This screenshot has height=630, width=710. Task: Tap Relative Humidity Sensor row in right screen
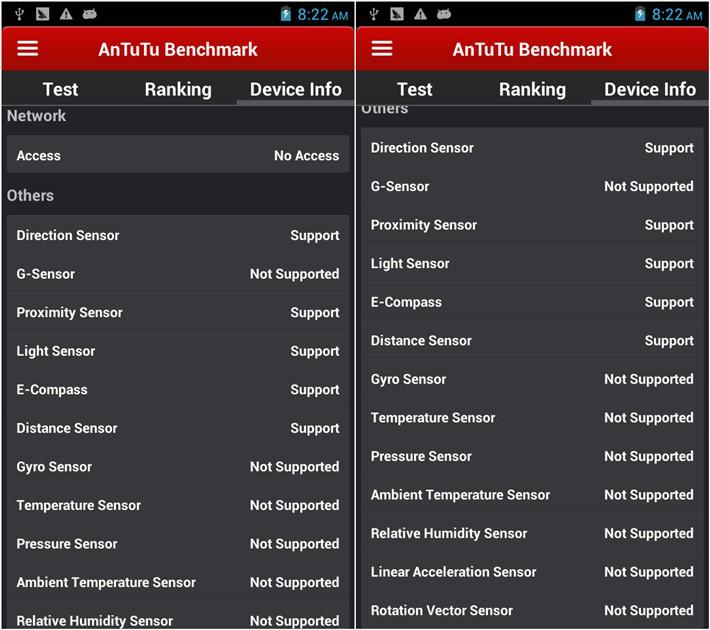(x=532, y=532)
